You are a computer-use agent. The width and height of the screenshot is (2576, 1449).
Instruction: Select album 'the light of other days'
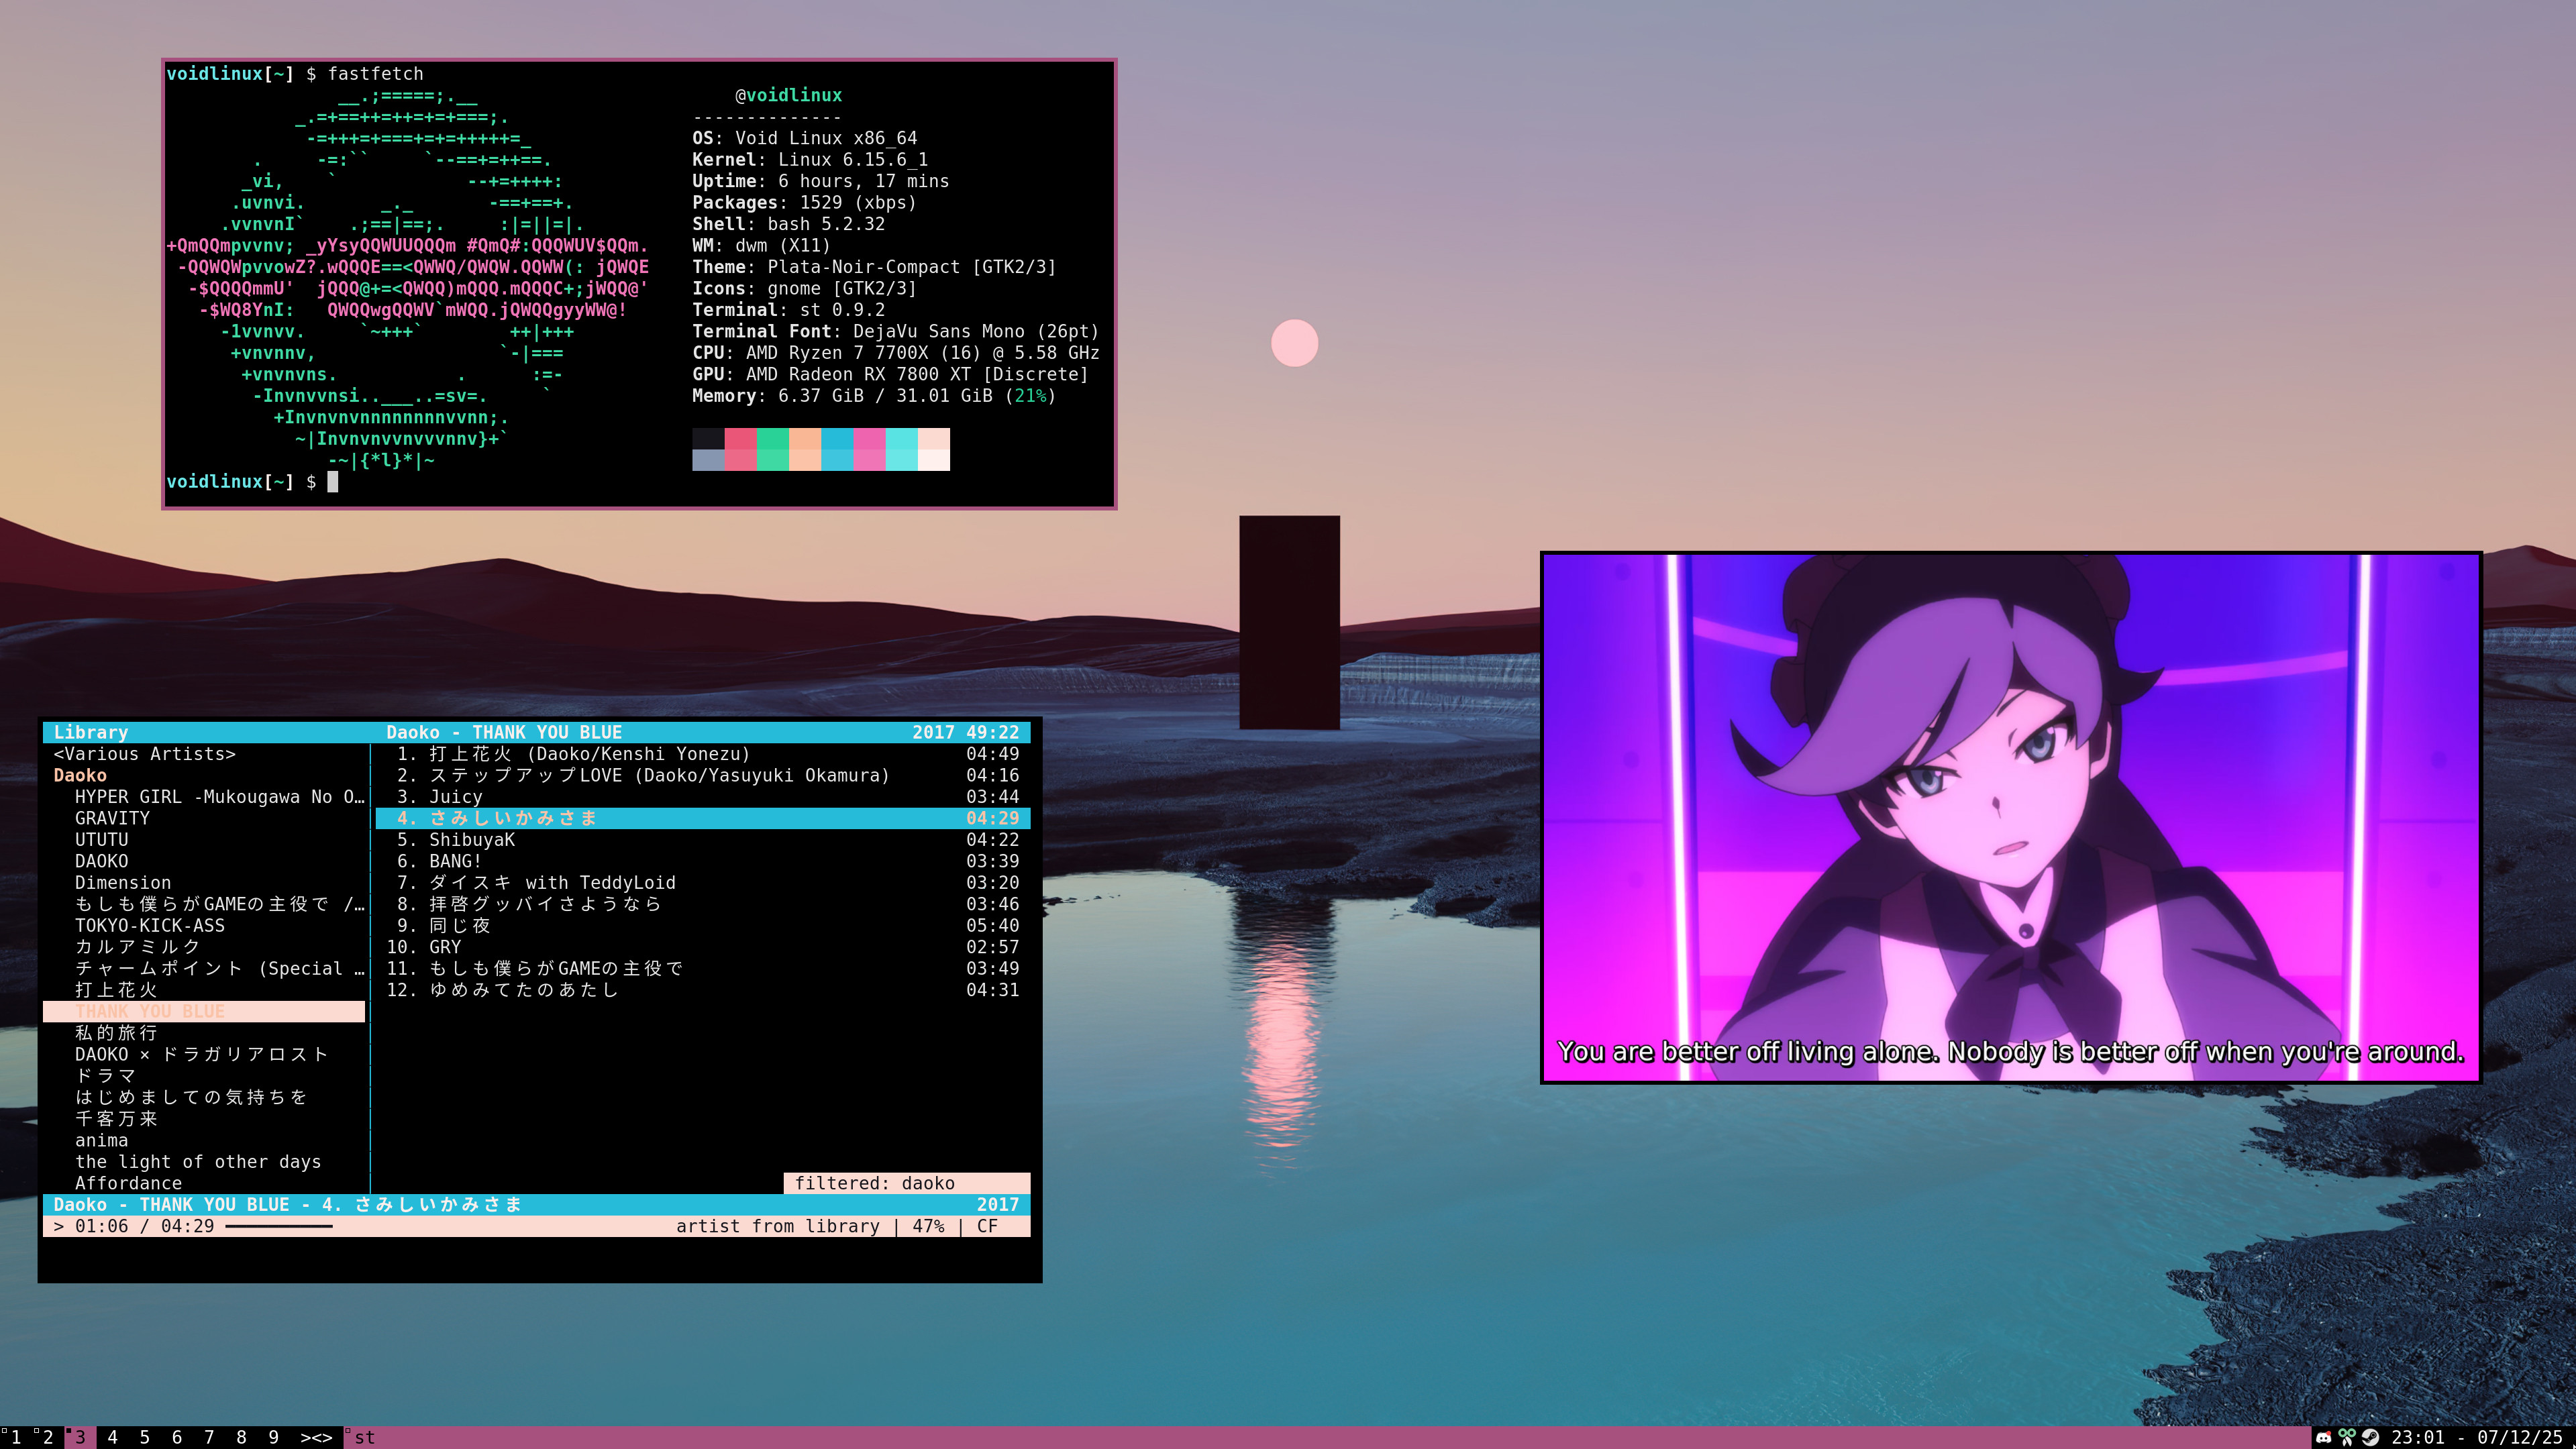198,1162
